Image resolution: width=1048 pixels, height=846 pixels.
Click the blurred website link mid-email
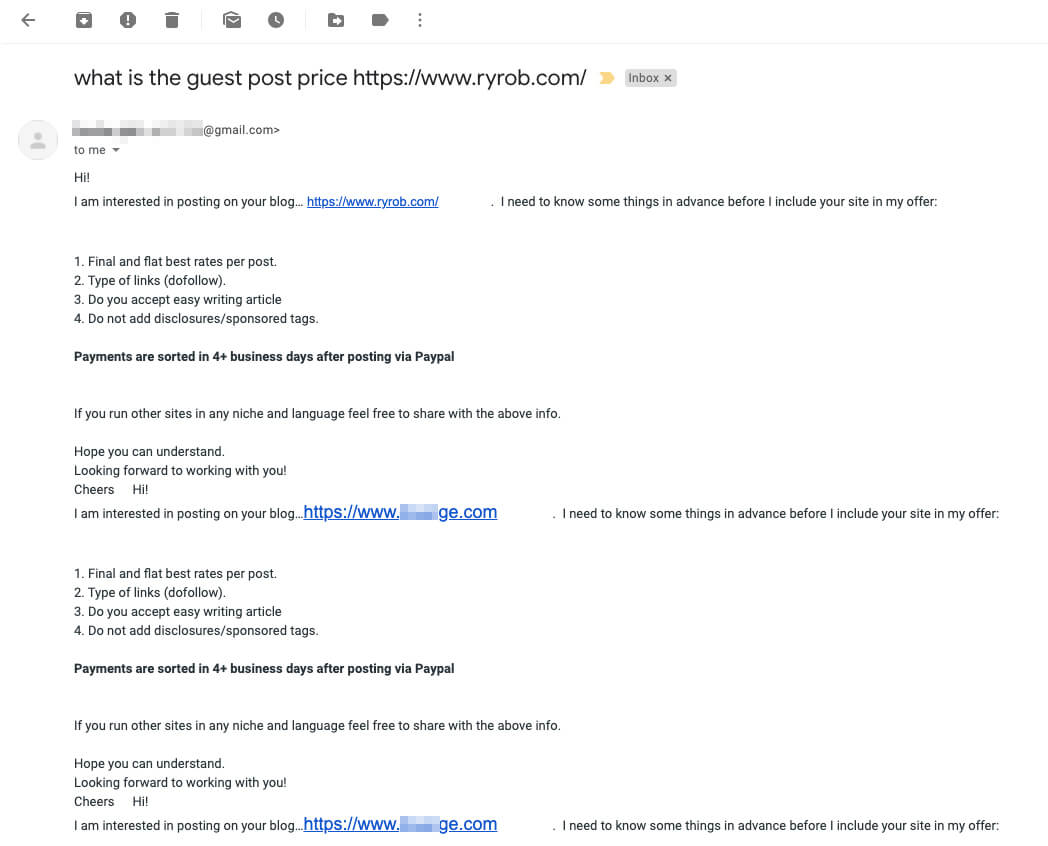point(400,512)
